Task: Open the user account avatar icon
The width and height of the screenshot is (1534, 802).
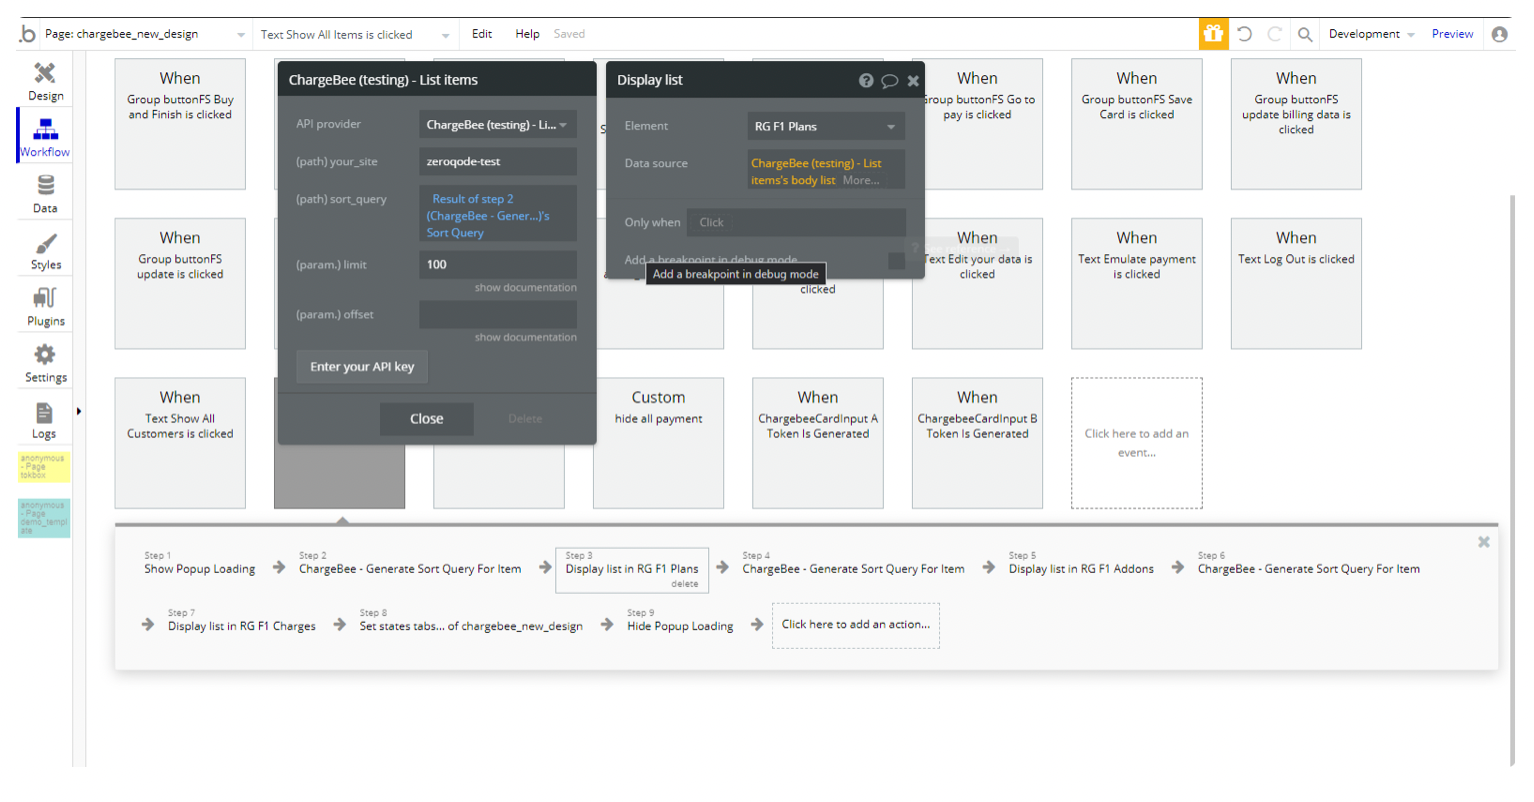Action: pos(1499,34)
